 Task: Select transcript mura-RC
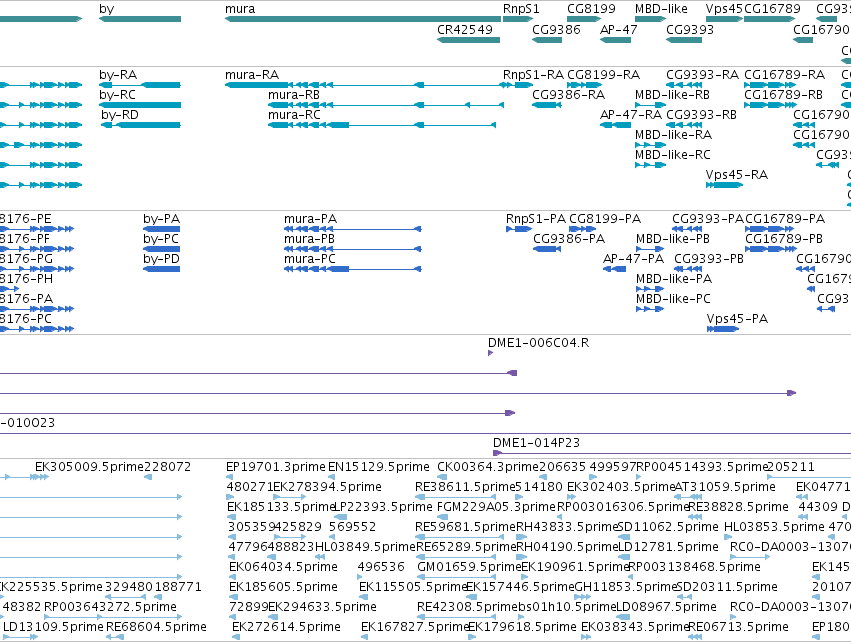(382, 125)
